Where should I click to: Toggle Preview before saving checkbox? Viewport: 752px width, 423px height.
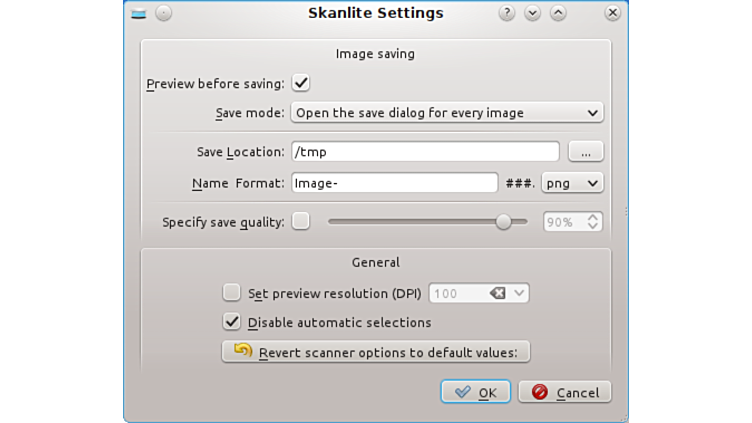coord(301,84)
